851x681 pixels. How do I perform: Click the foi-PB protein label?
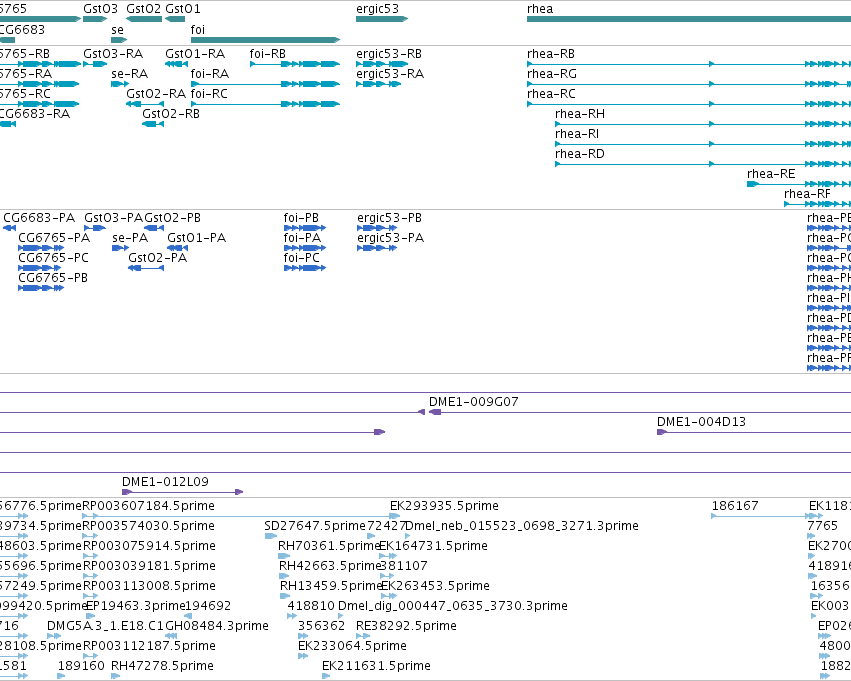(301, 218)
